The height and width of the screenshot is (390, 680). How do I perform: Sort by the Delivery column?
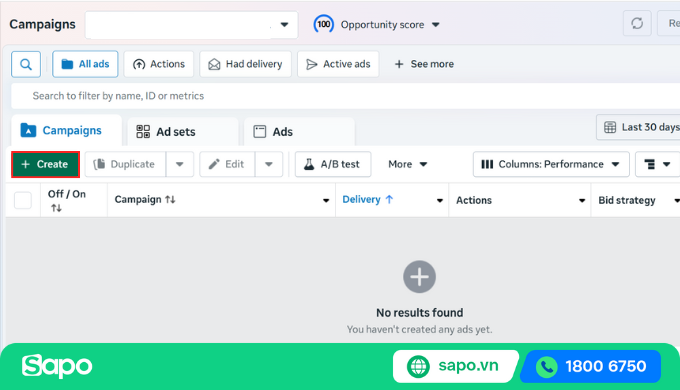coord(368,200)
